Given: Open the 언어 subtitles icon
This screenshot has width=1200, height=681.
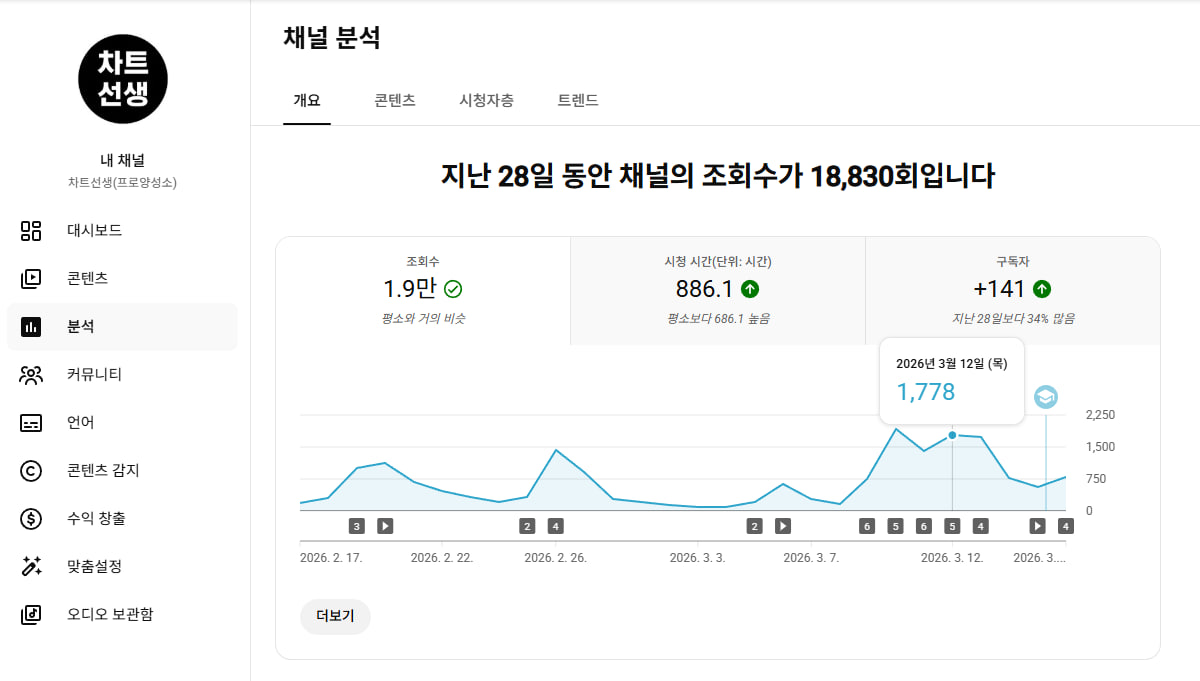Looking at the screenshot, I should point(31,423).
